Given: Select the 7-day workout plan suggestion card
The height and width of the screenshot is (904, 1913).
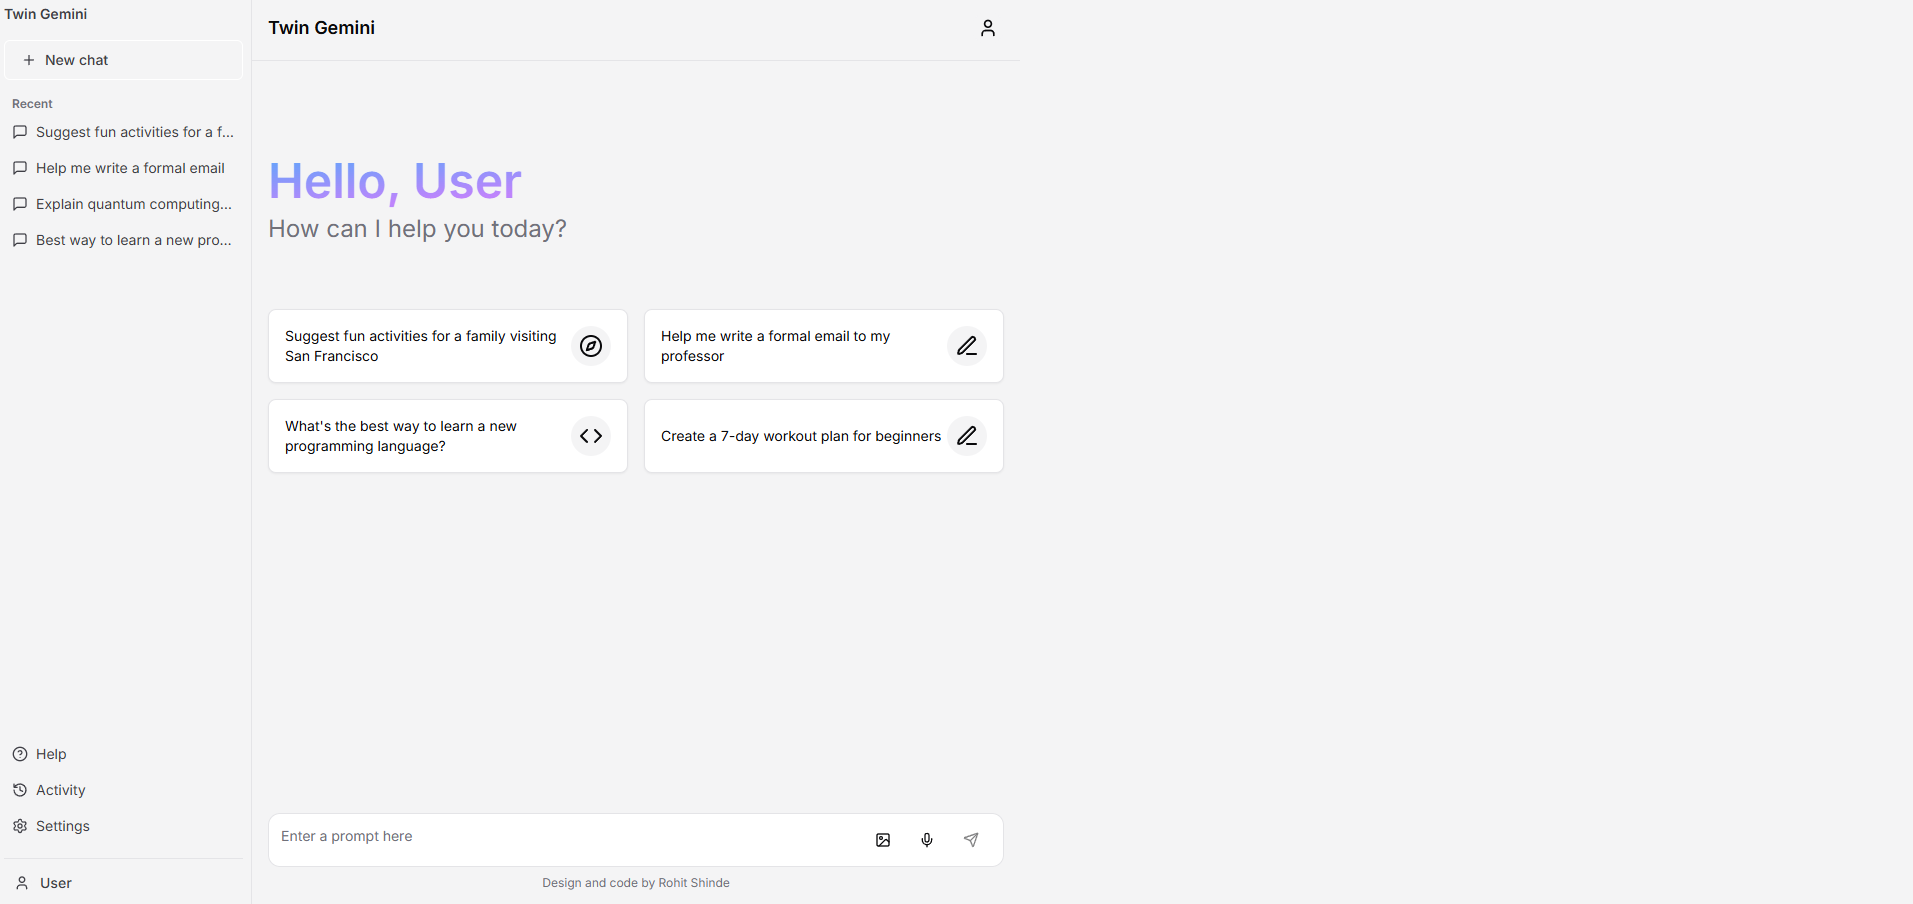Looking at the screenshot, I should [x=800, y=436].
